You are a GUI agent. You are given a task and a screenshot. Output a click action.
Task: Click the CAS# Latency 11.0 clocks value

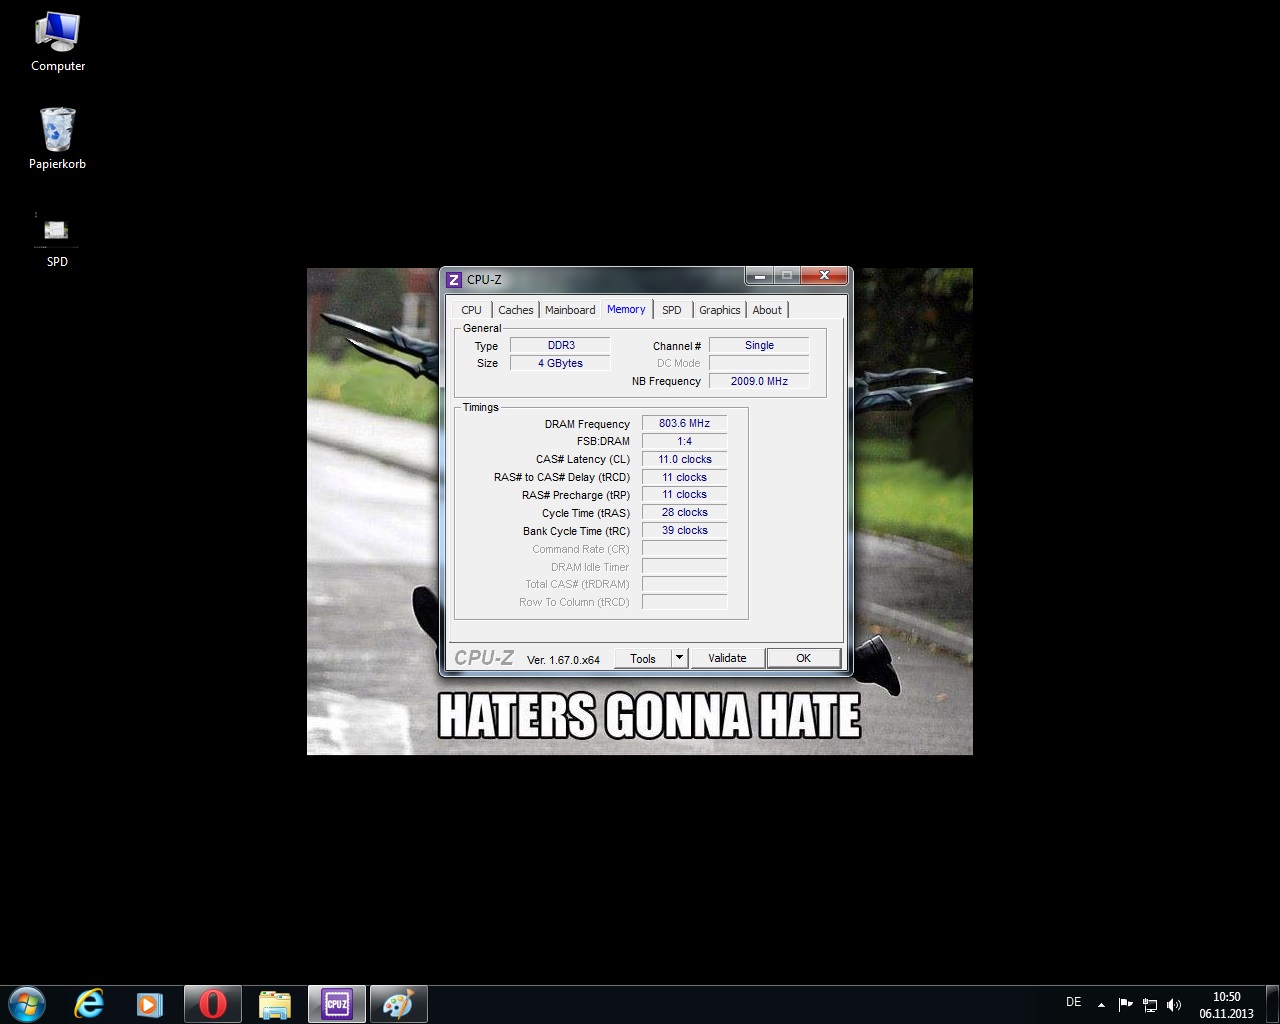pyautogui.click(x=684, y=459)
